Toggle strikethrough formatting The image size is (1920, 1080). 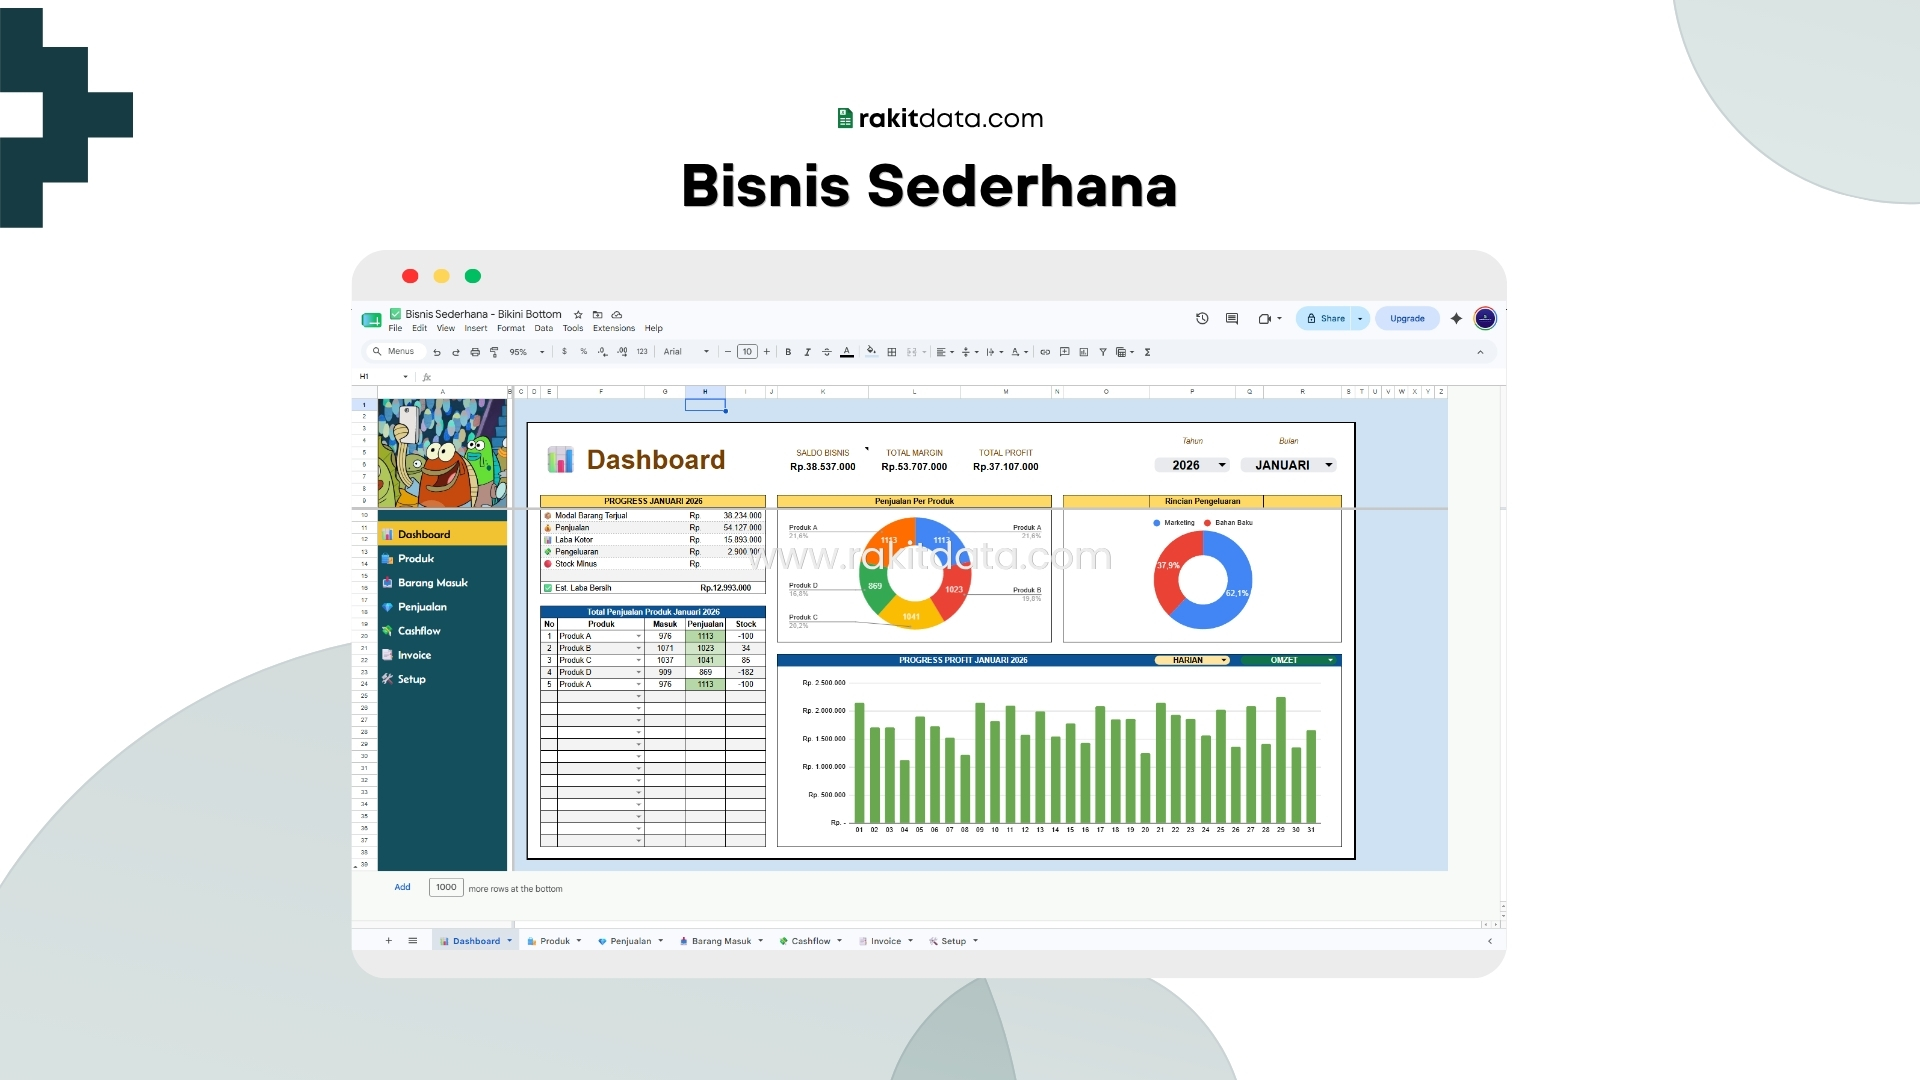pyautogui.click(x=826, y=352)
